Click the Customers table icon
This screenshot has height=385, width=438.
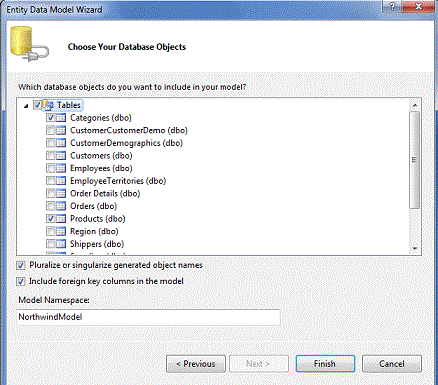pos(61,156)
